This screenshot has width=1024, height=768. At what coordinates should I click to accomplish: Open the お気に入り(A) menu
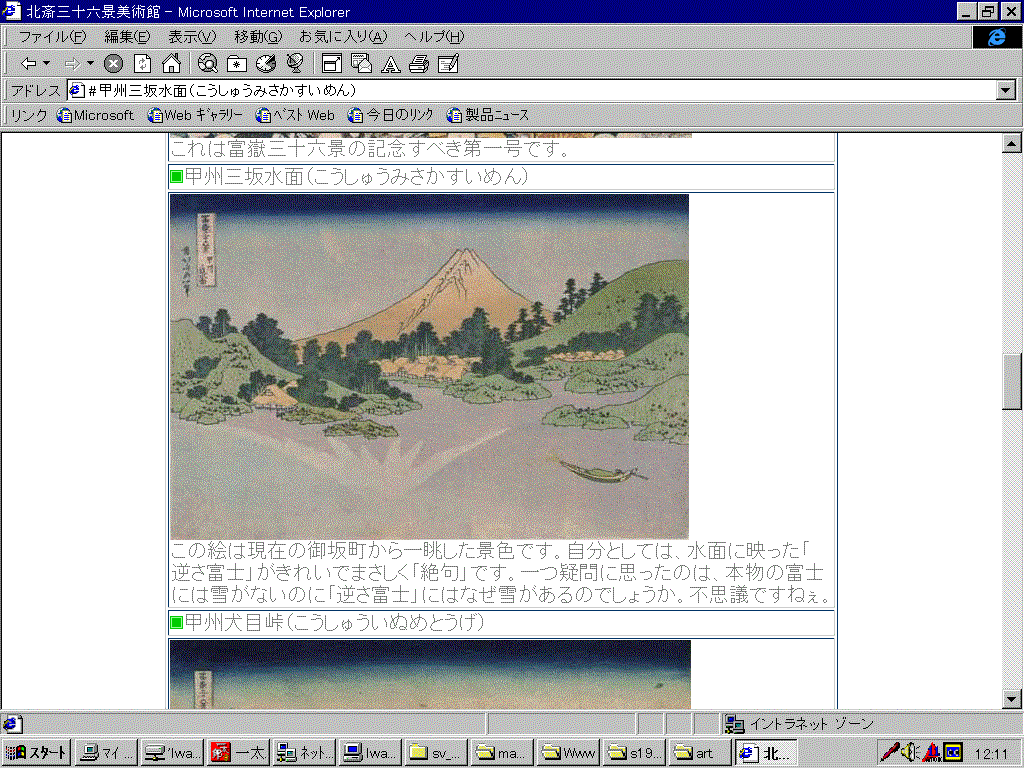coord(343,37)
